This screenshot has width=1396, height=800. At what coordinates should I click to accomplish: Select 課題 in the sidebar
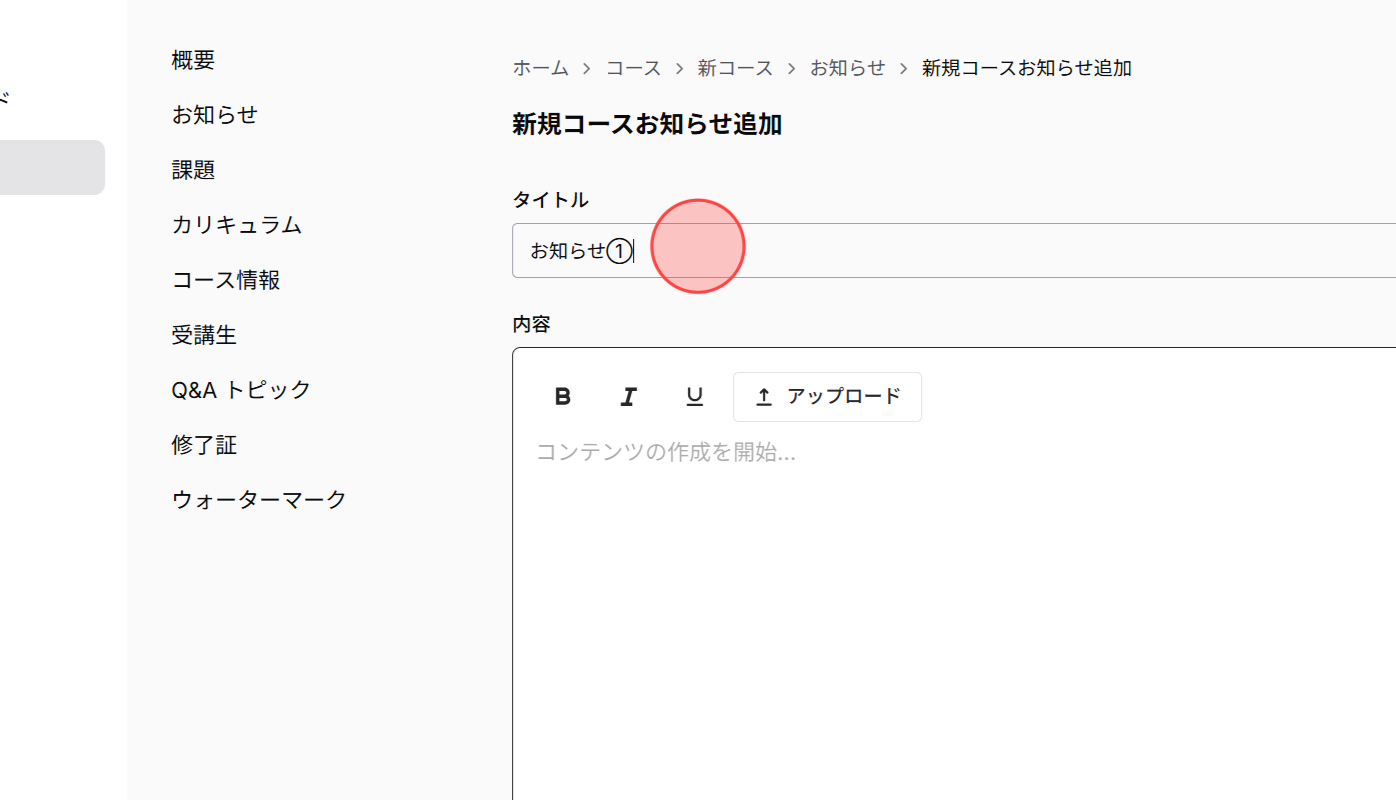pos(193,170)
